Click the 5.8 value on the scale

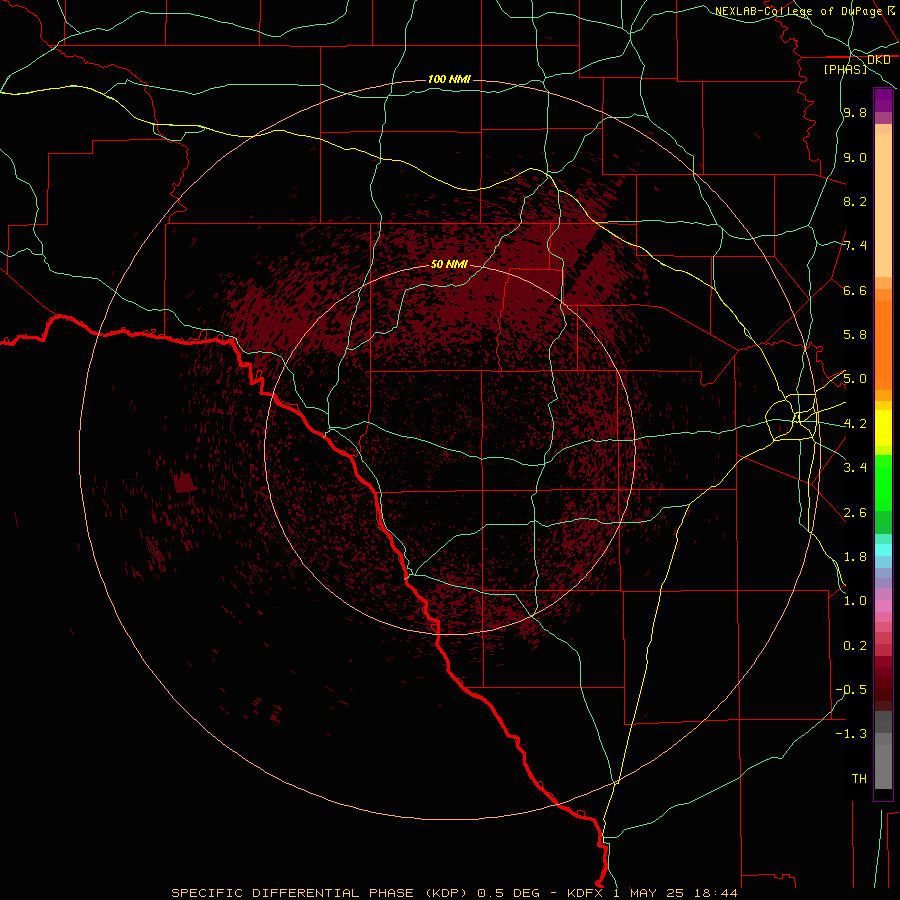point(855,335)
